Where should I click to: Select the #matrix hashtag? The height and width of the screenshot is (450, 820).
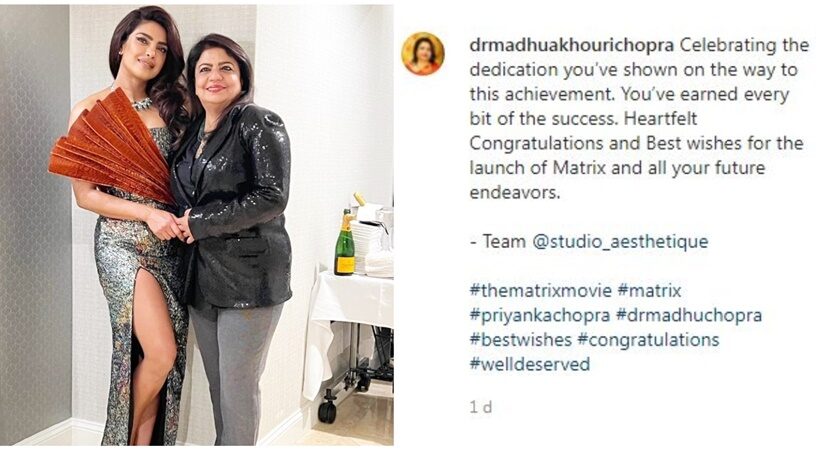pyautogui.click(x=649, y=290)
